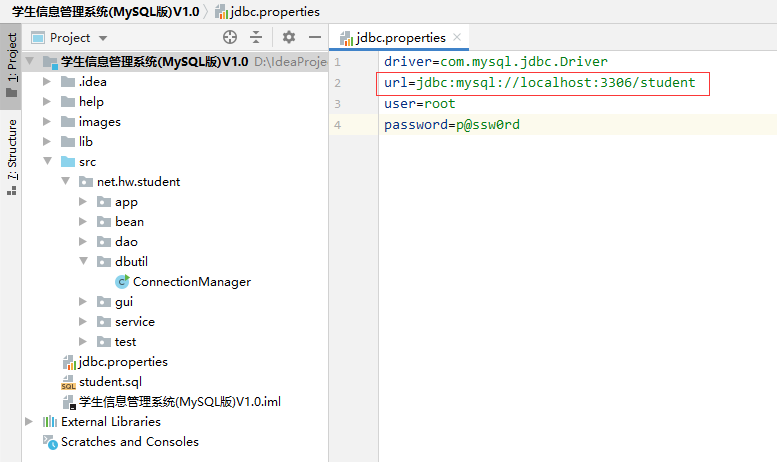Image resolution: width=777 pixels, height=462 pixels.
Task: Click the Collapse All icon in Project panel
Action: click(256, 37)
